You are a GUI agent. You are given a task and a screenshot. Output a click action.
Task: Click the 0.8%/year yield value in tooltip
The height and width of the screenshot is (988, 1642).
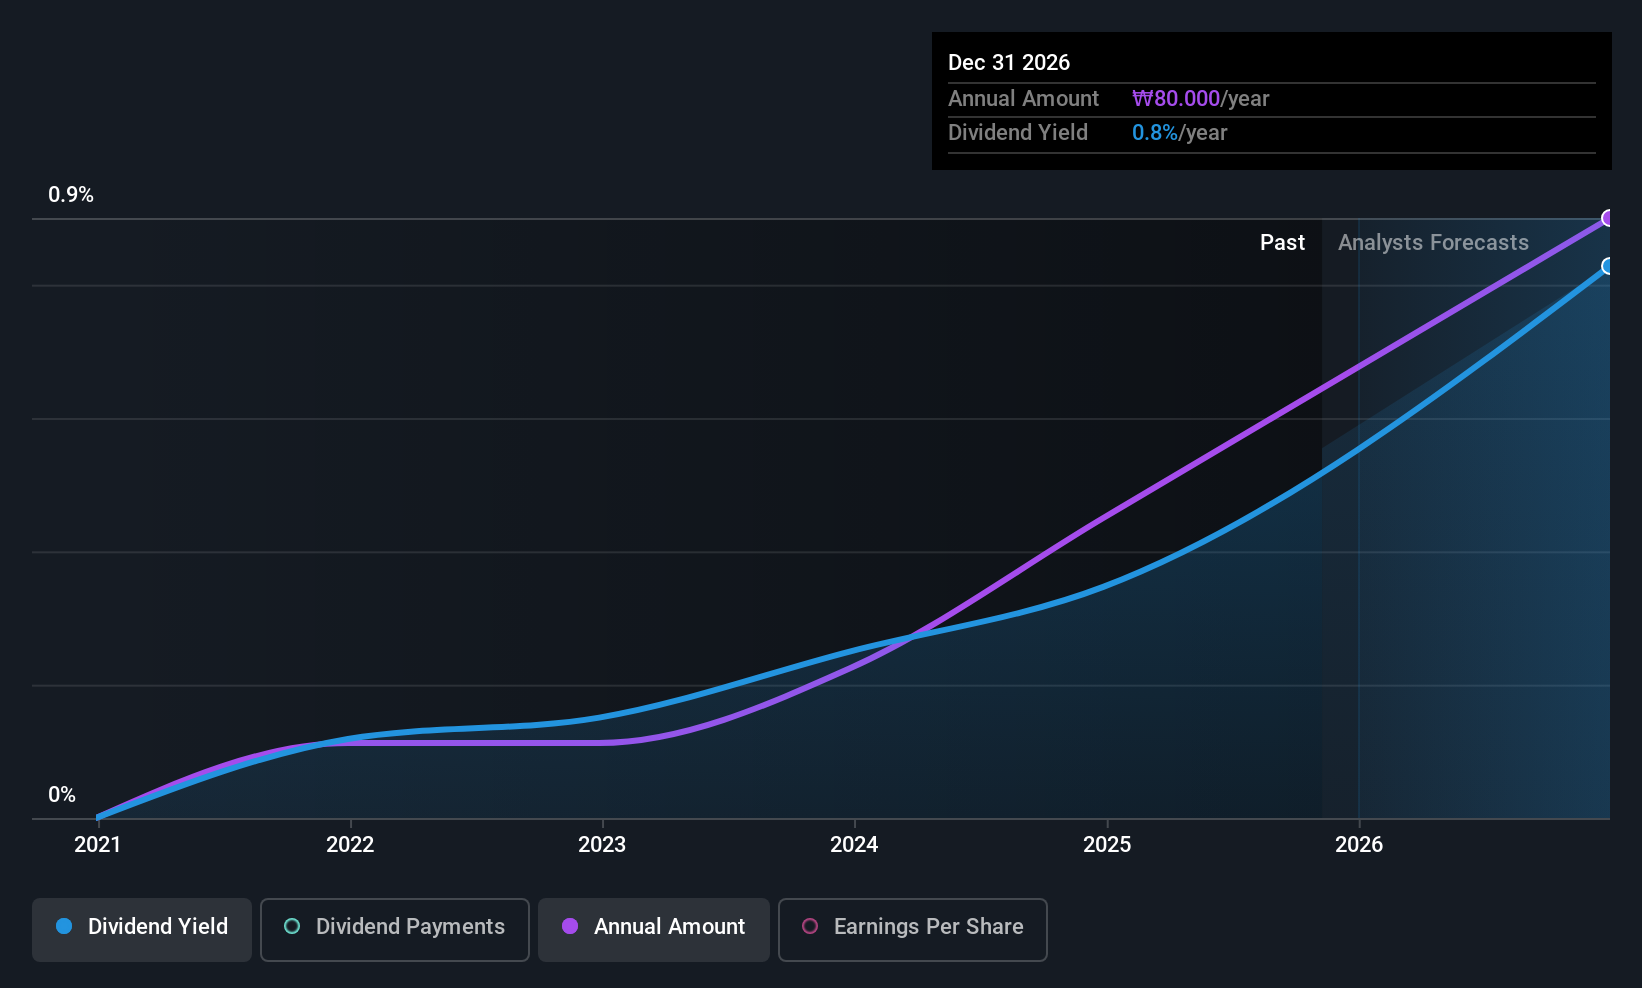(x=1179, y=133)
